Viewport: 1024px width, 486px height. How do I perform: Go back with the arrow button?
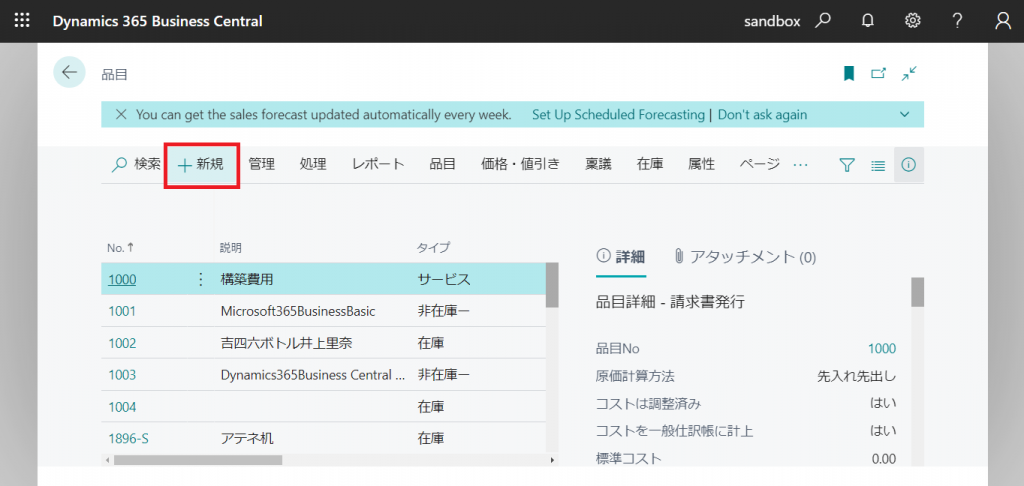pos(69,72)
